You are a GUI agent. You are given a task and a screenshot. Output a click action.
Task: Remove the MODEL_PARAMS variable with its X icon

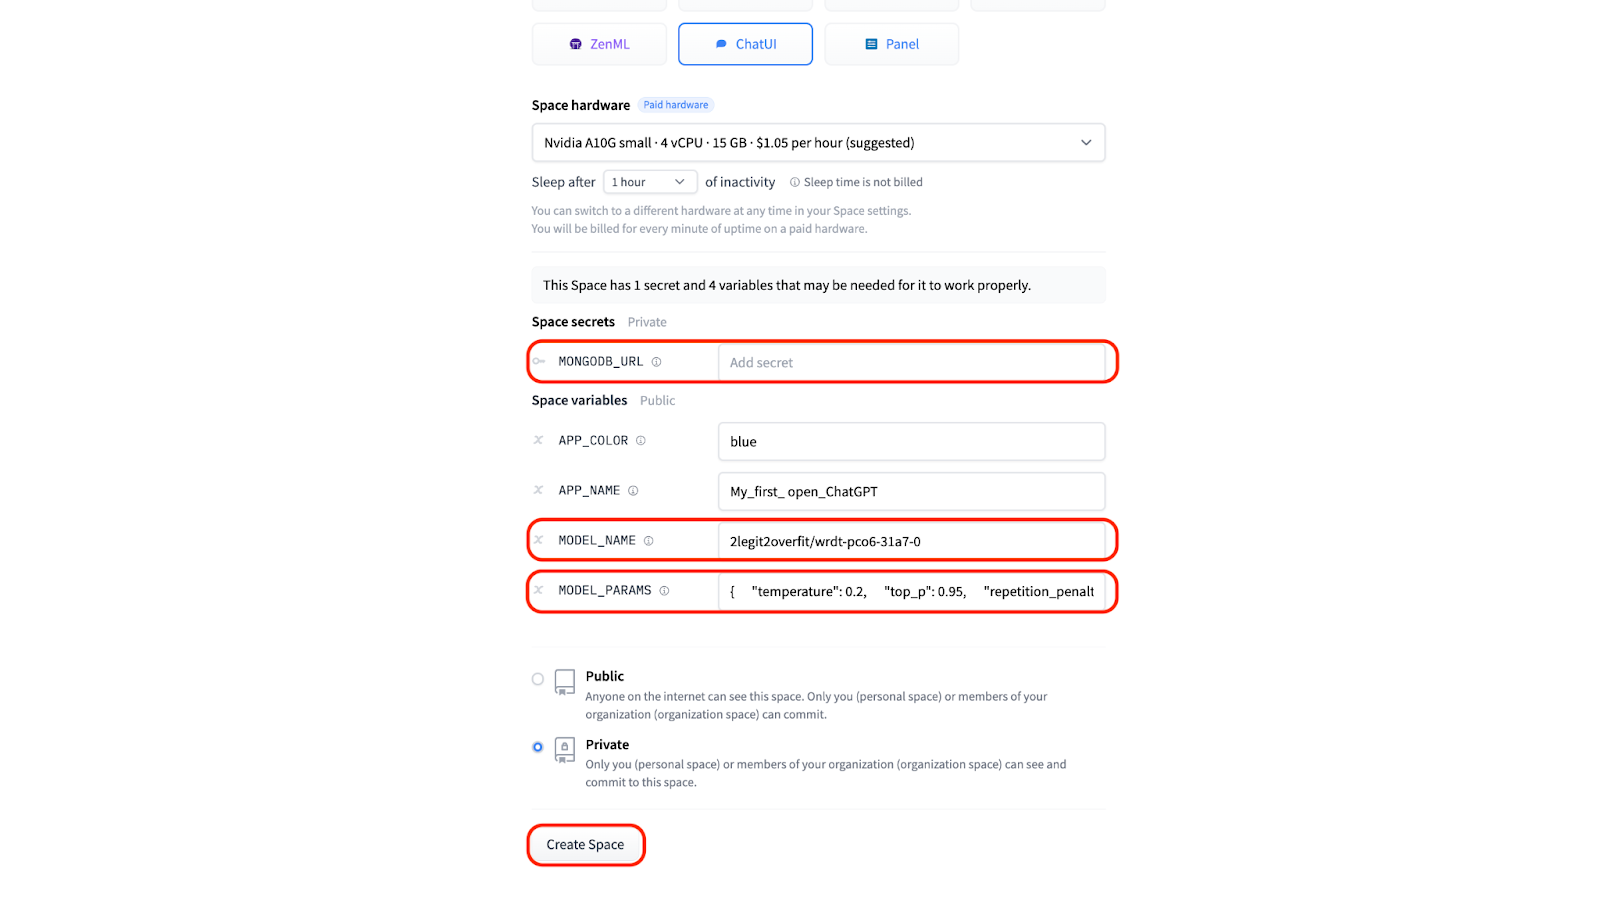(538, 590)
